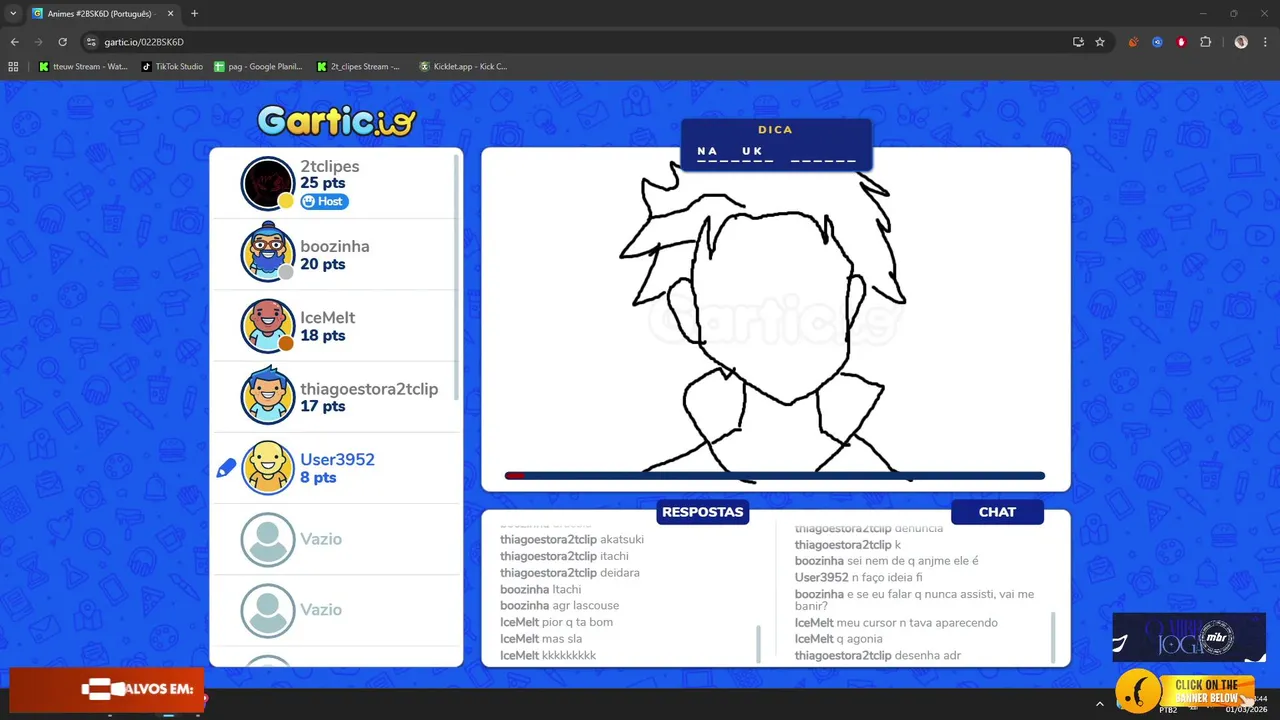Click the Gartic.io logo
The image size is (1280, 720).
336,121
